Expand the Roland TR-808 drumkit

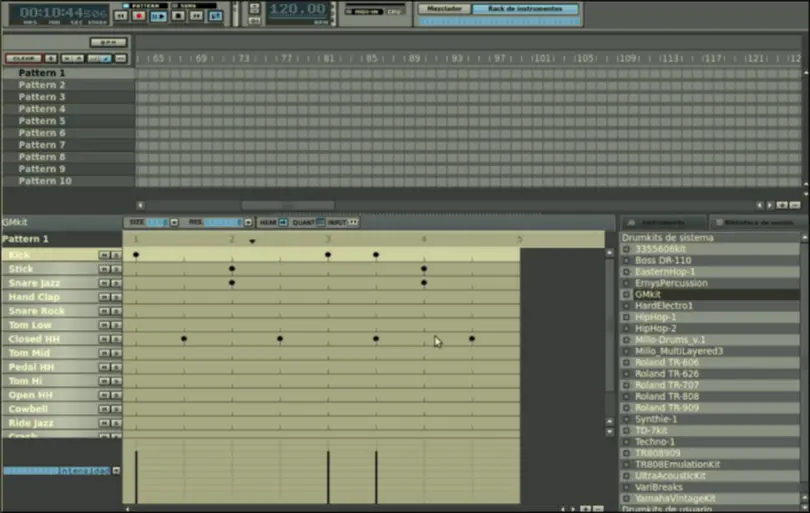(626, 396)
